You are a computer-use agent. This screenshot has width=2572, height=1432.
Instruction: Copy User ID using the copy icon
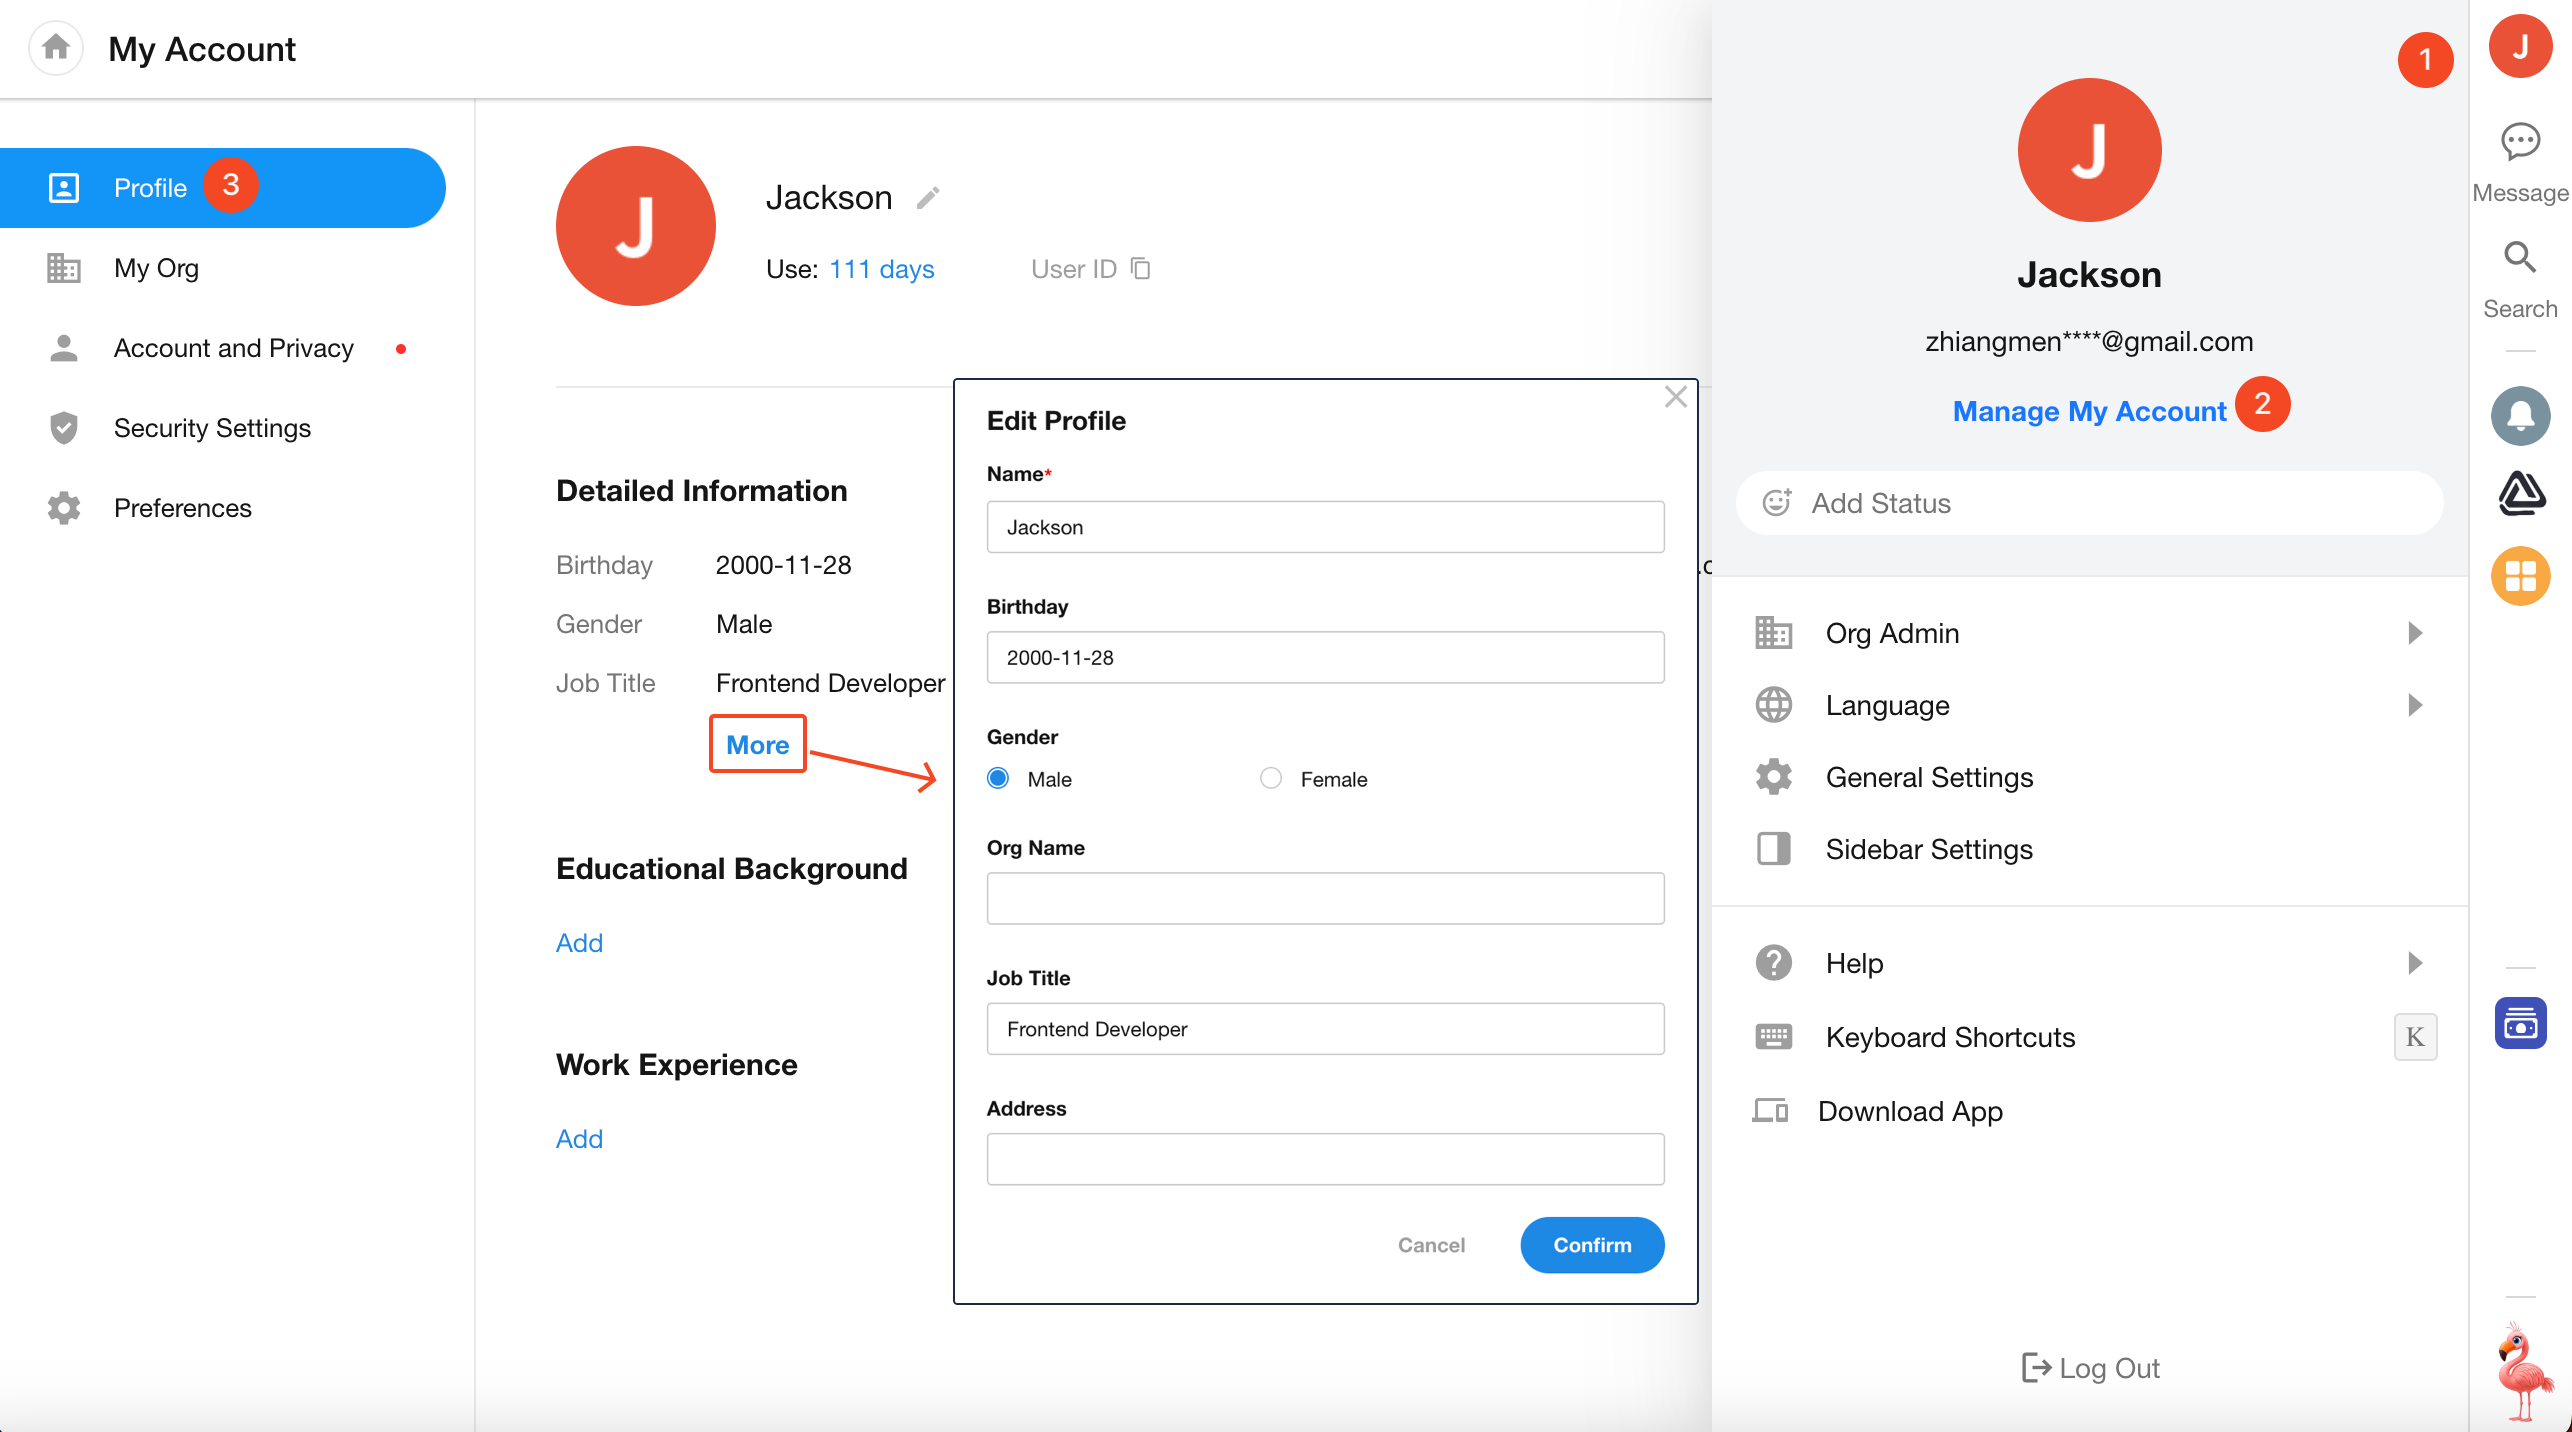(x=1141, y=268)
